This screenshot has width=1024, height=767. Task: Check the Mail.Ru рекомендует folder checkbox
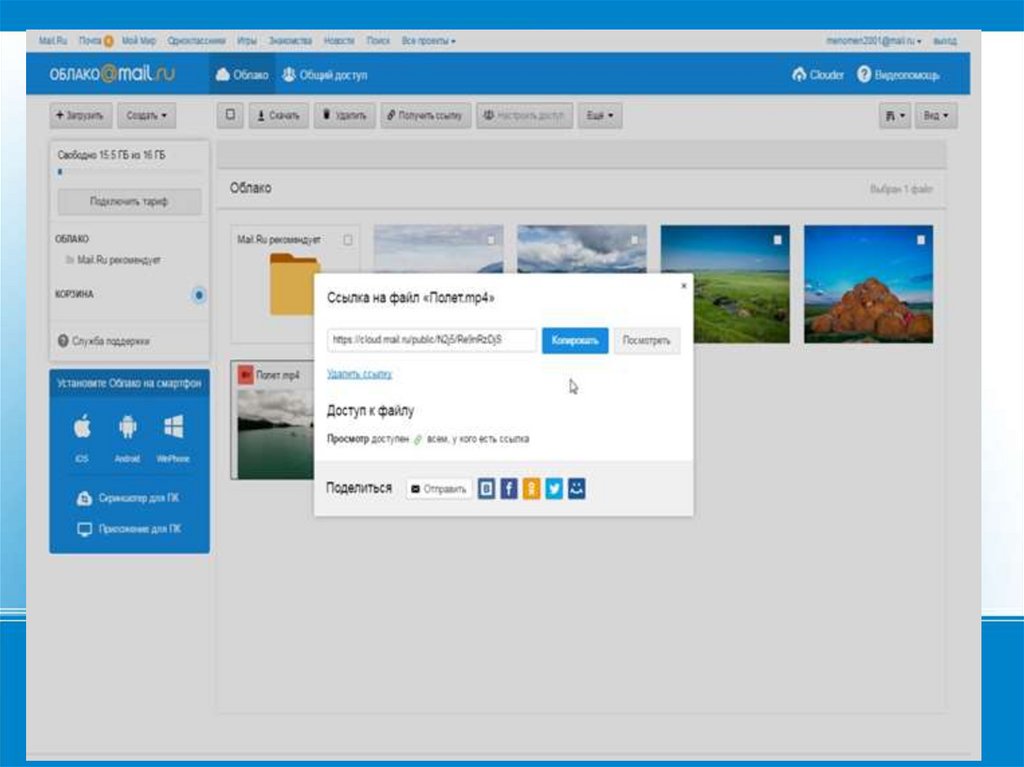pyautogui.click(x=347, y=240)
